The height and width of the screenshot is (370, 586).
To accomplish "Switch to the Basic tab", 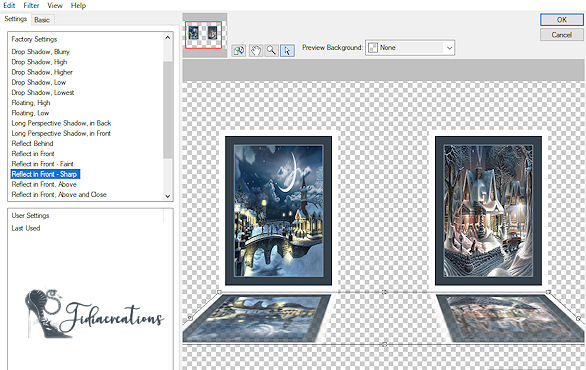I will 42,20.
